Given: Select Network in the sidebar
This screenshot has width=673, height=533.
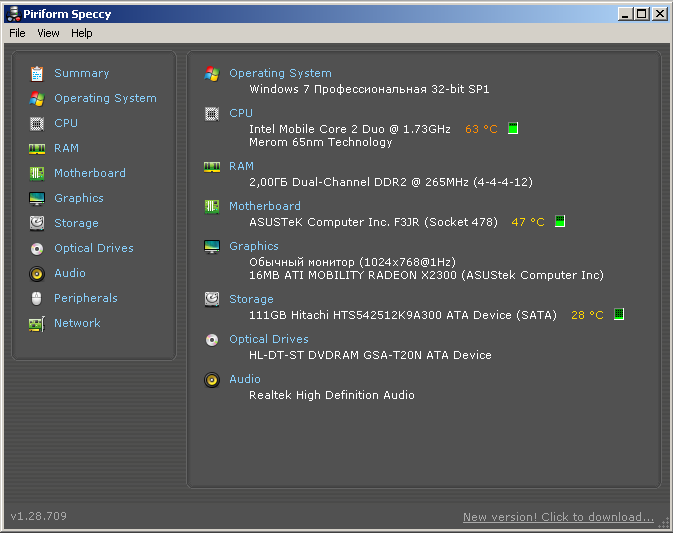Looking at the screenshot, I should (x=77, y=324).
